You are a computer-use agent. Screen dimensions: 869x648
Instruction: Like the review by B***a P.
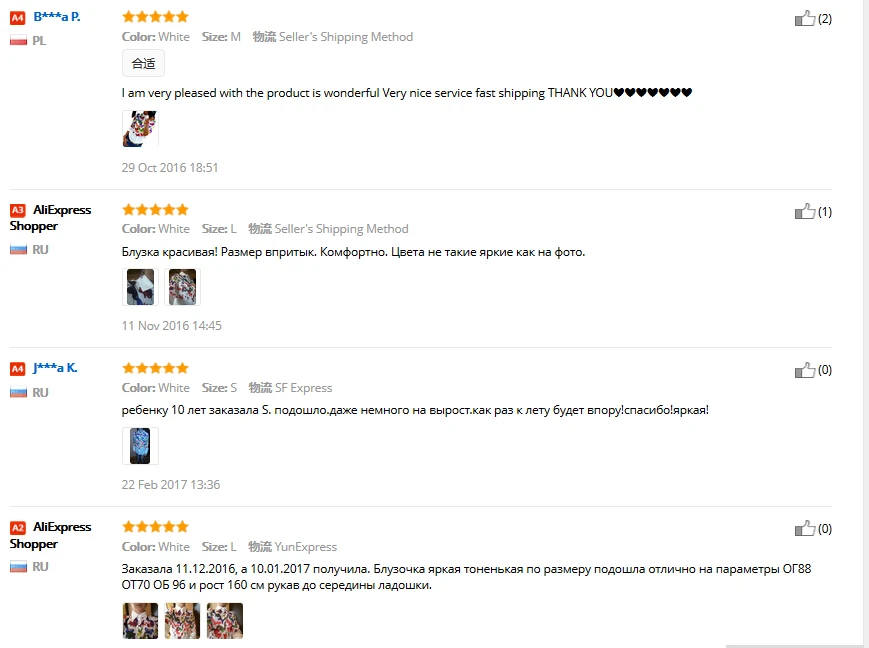pyautogui.click(x=805, y=18)
